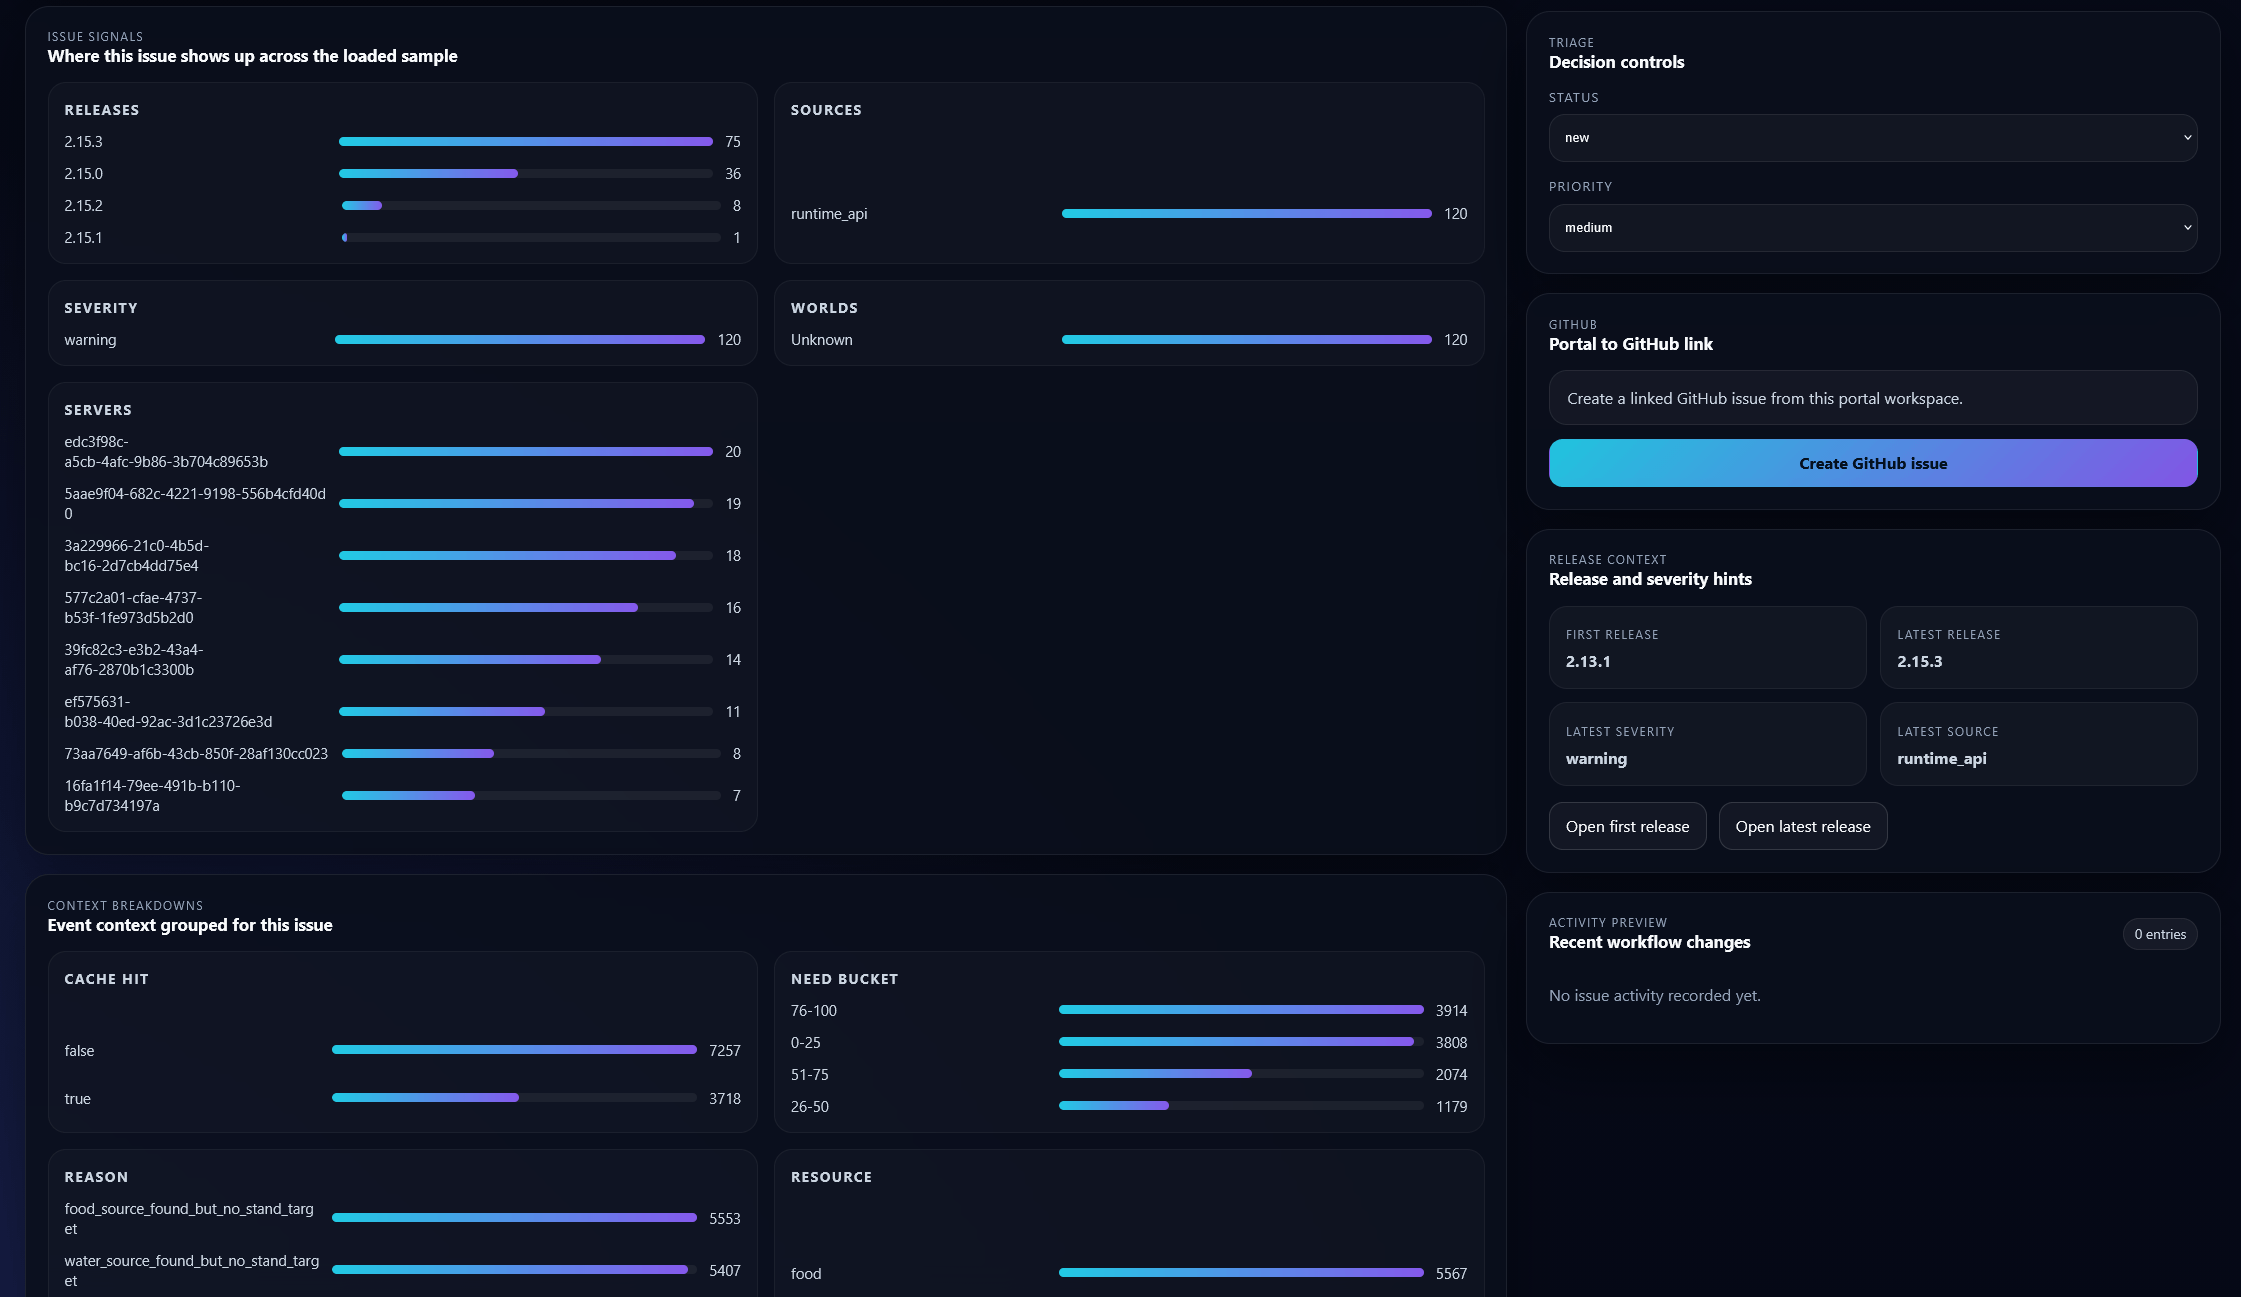Click release label '2.15.2' in Releases list
The width and height of the screenshot is (2241, 1297).
click(x=83, y=206)
